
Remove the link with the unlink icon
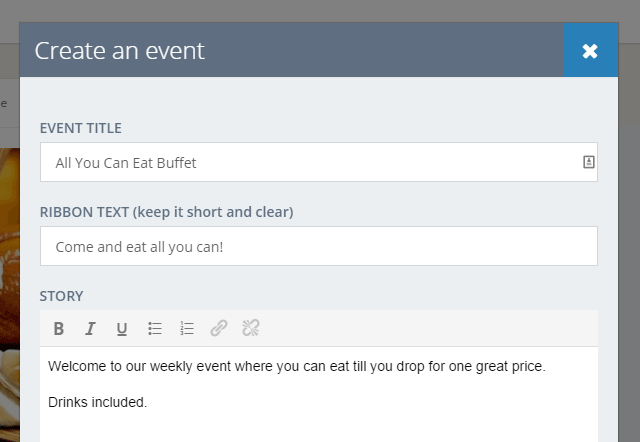click(251, 328)
